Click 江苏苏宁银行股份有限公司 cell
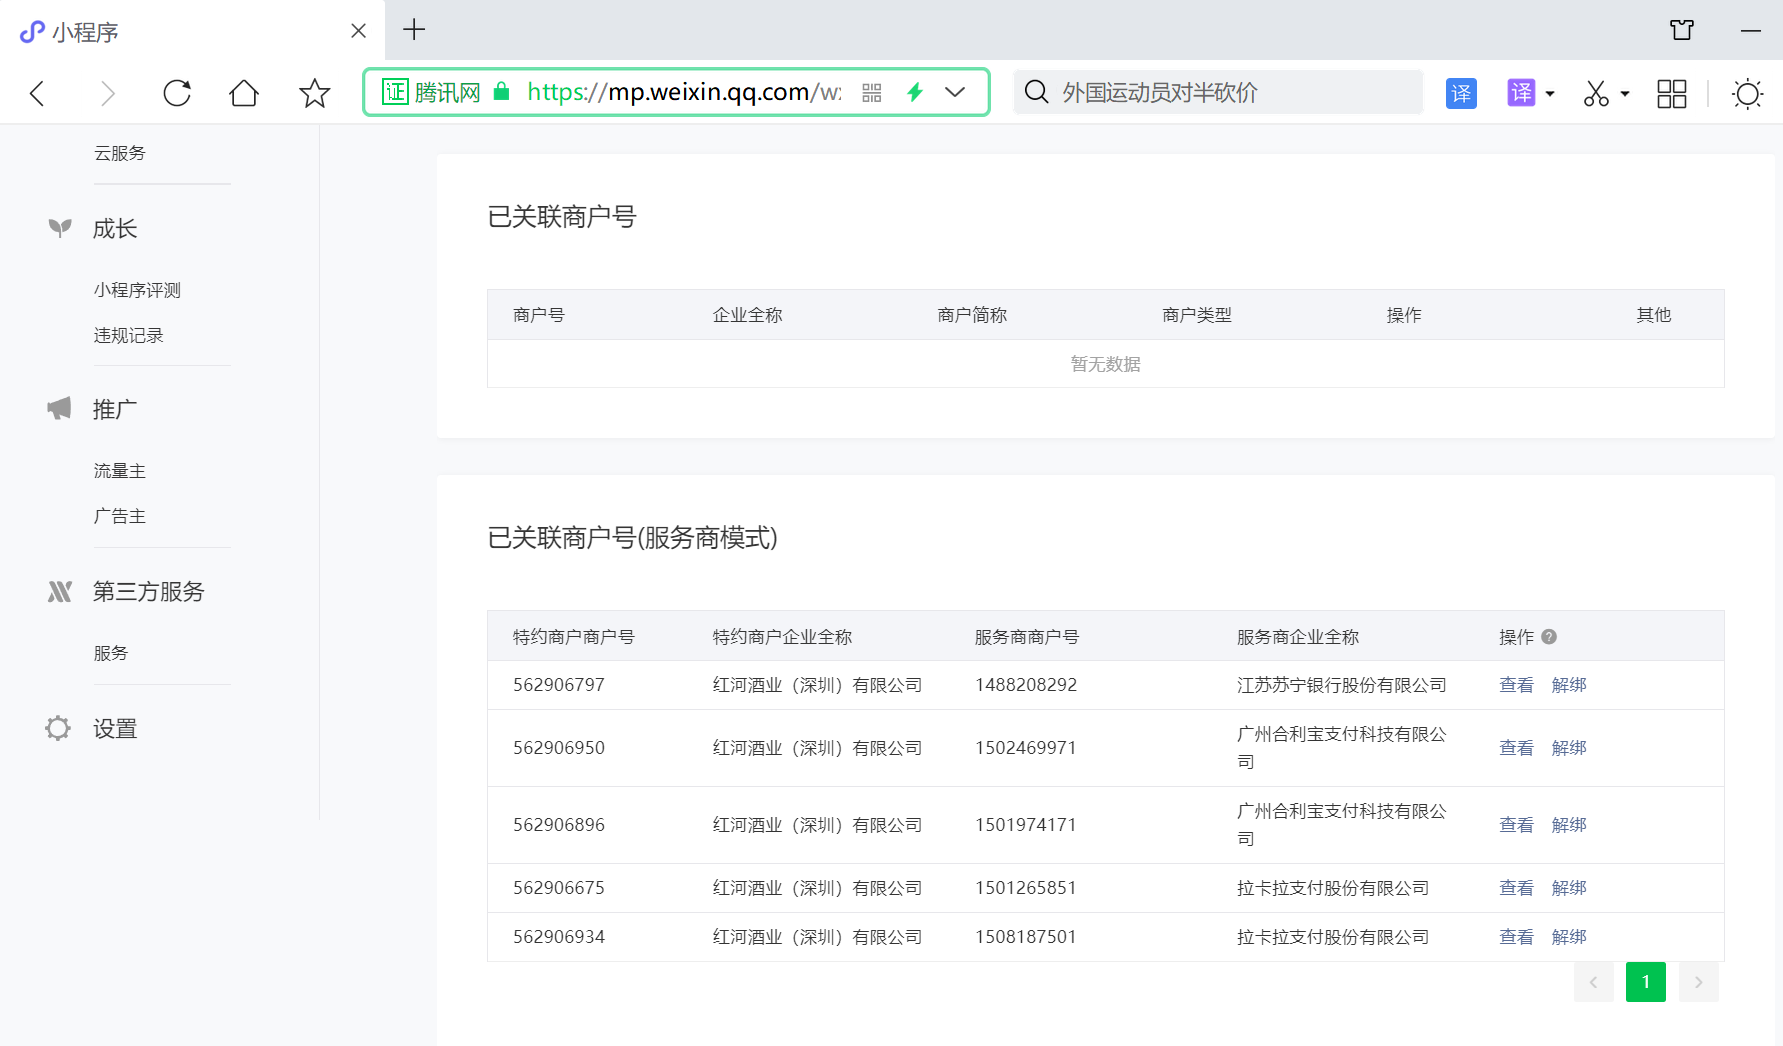 tap(1342, 685)
